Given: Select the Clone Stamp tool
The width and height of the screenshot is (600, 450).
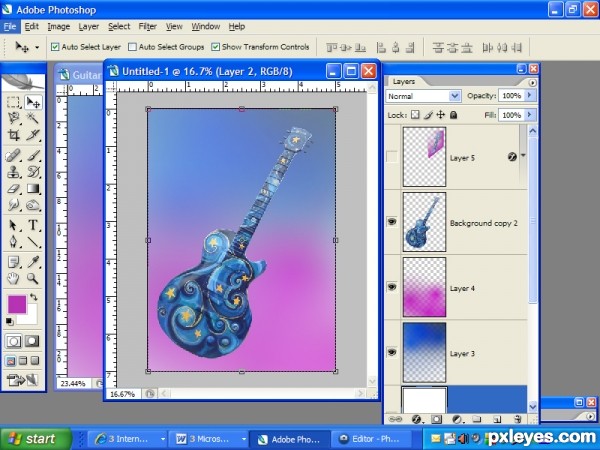Looking at the screenshot, I should point(13,172).
